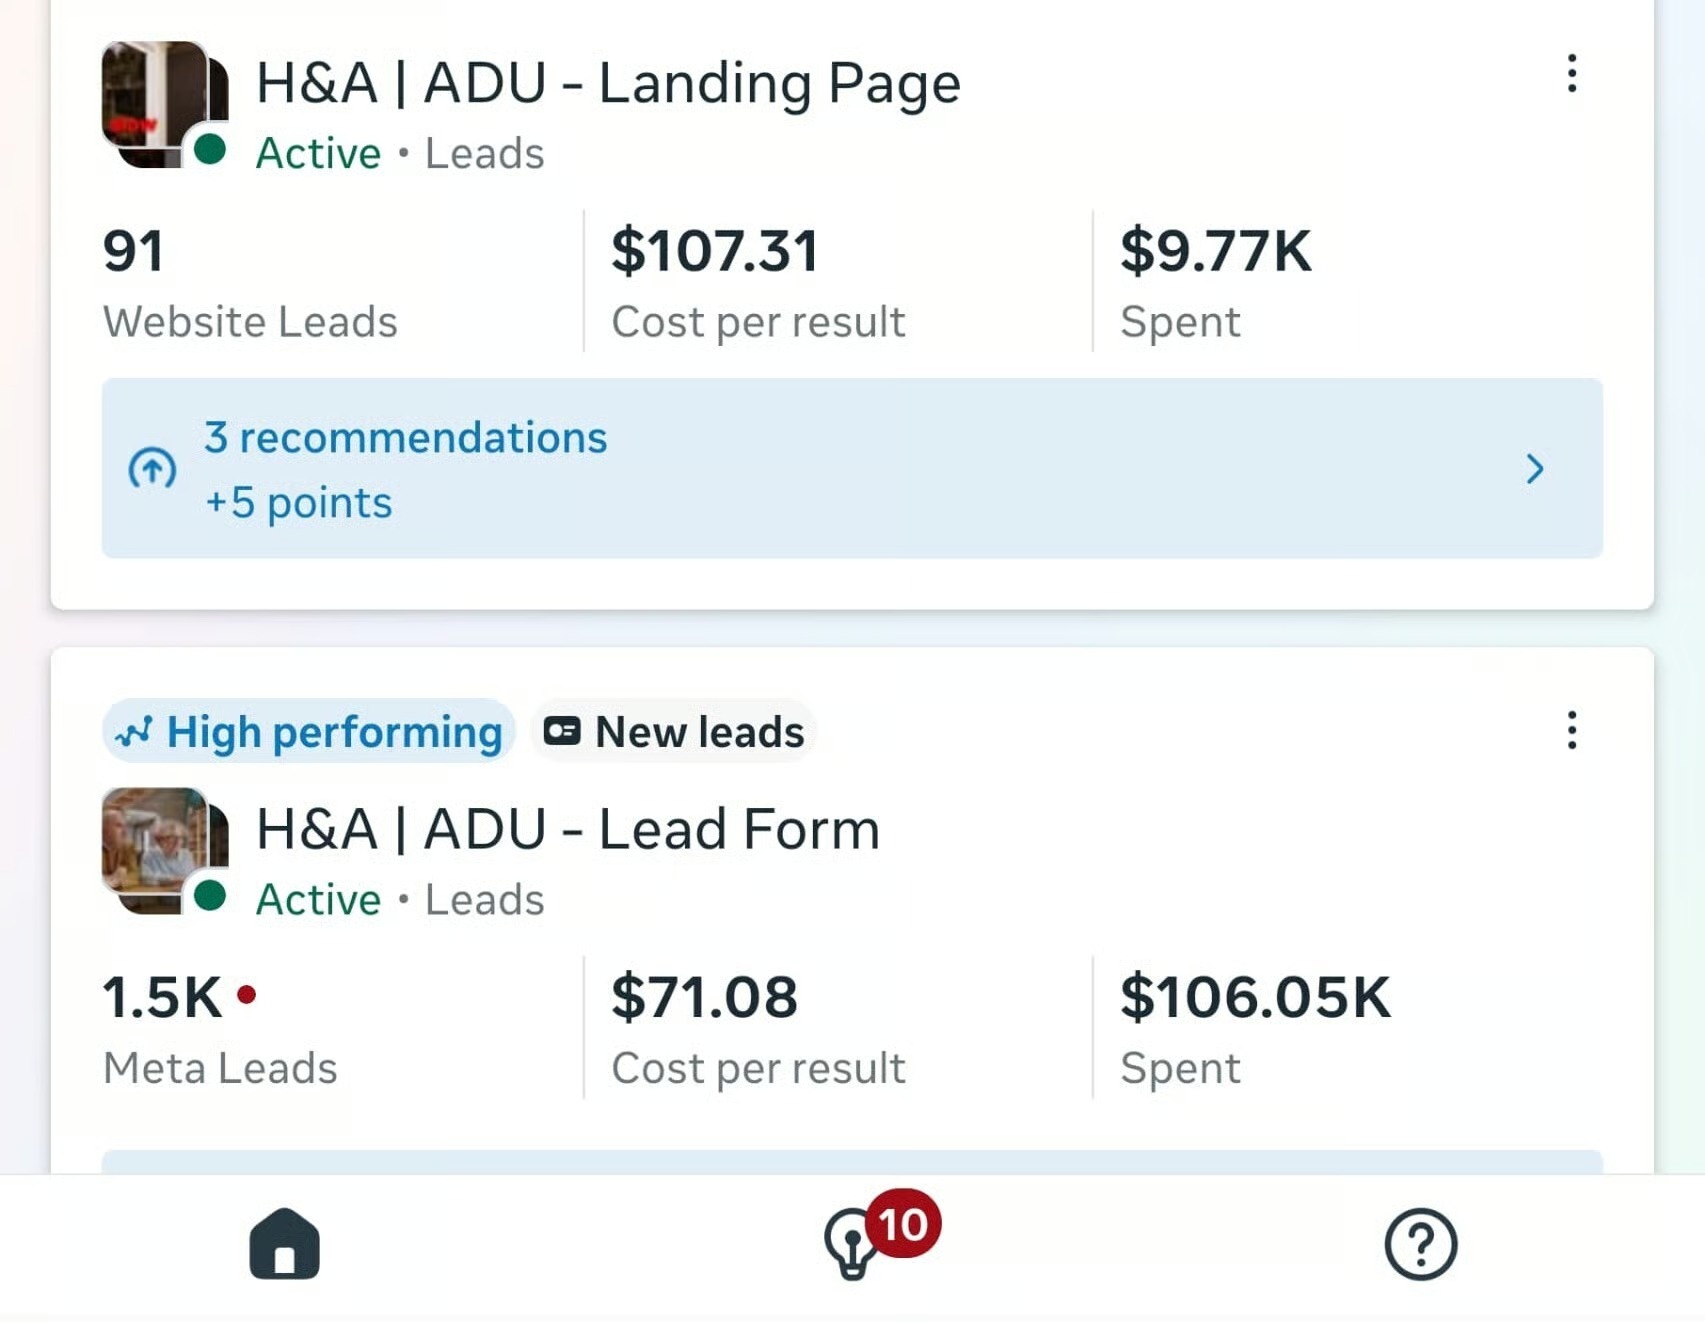Screen dimensions: 1705x1322
Task: Open options menu for ADU Lead Form campaign
Action: (x=1572, y=731)
